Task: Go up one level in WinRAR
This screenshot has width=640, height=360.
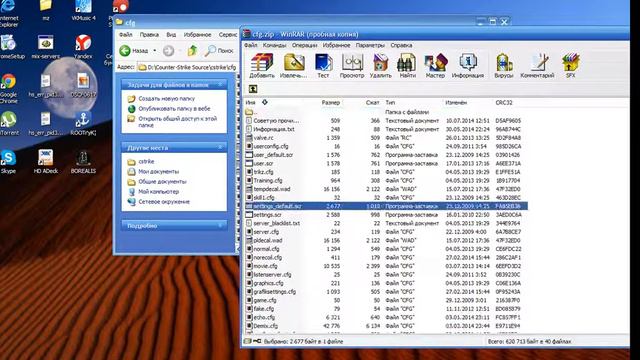Action: pos(253,89)
